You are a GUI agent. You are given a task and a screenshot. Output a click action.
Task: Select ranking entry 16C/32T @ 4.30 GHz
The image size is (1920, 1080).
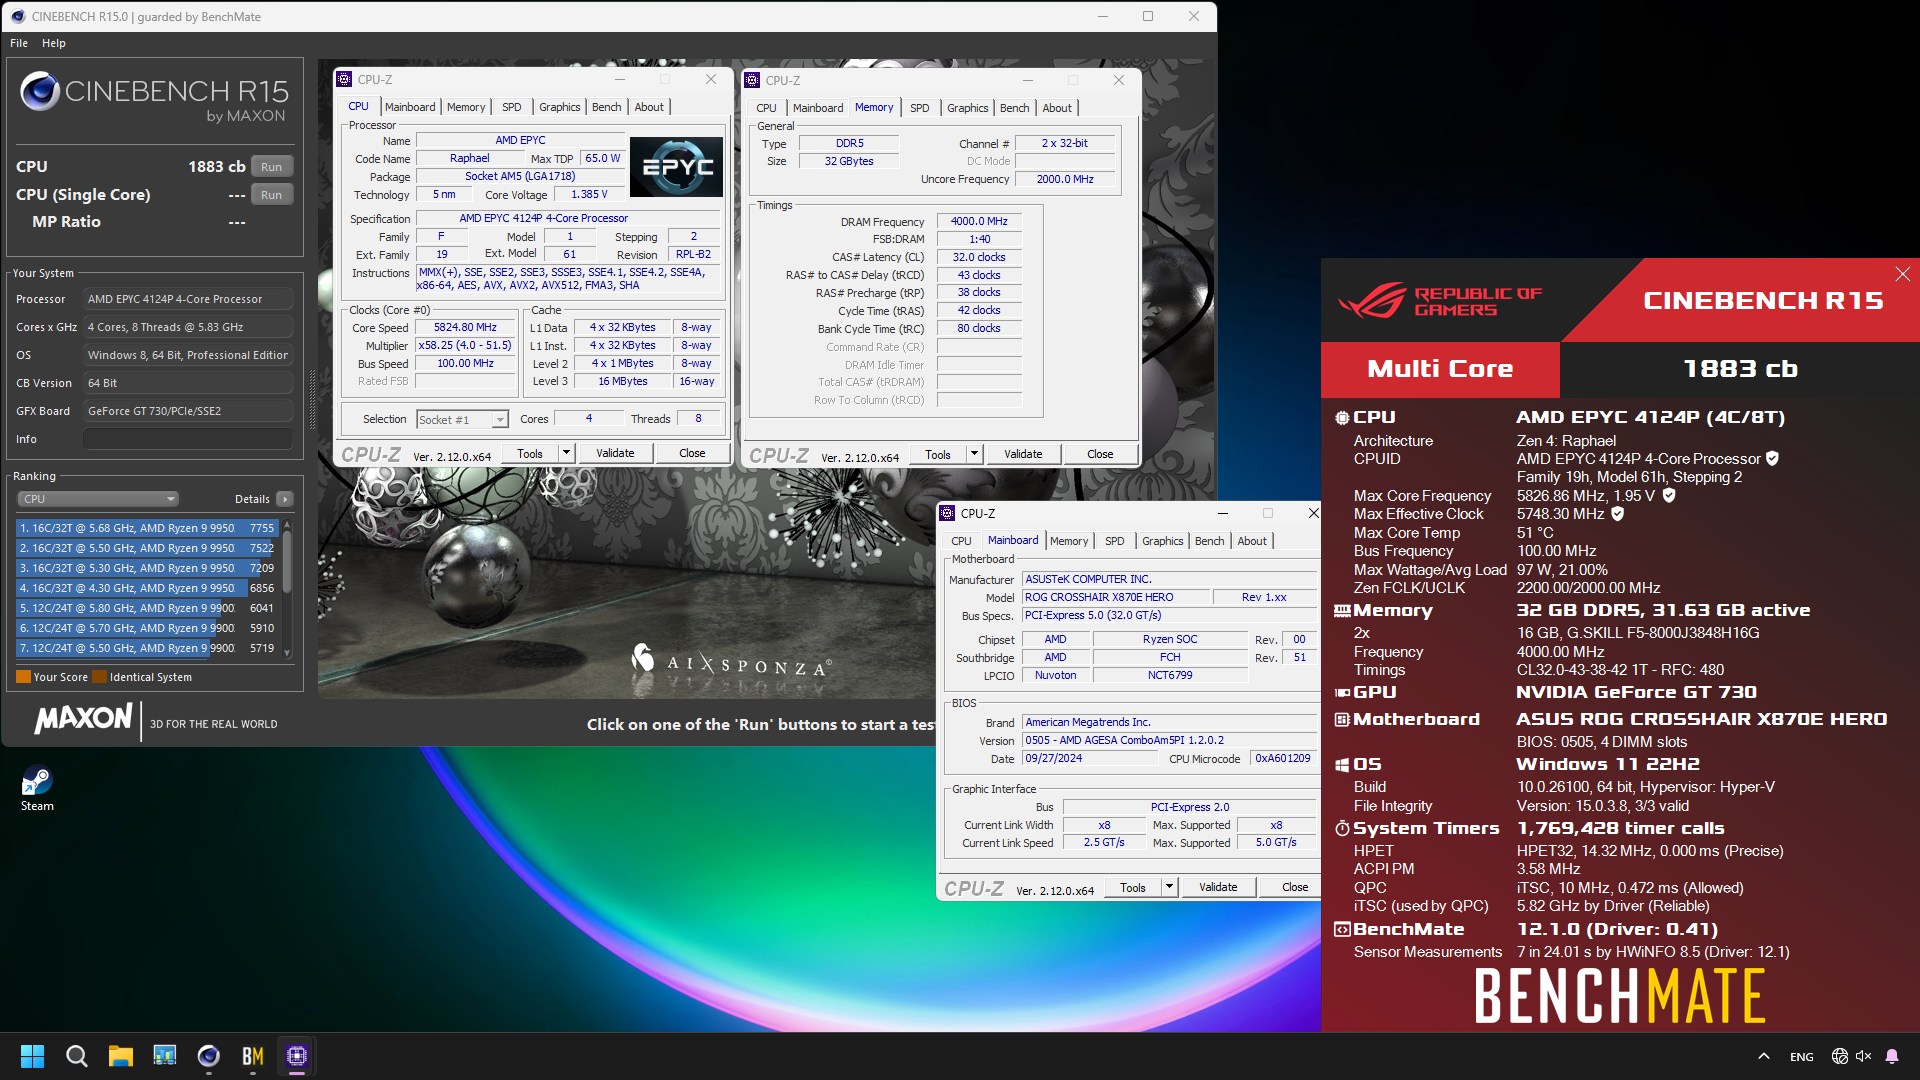click(146, 588)
